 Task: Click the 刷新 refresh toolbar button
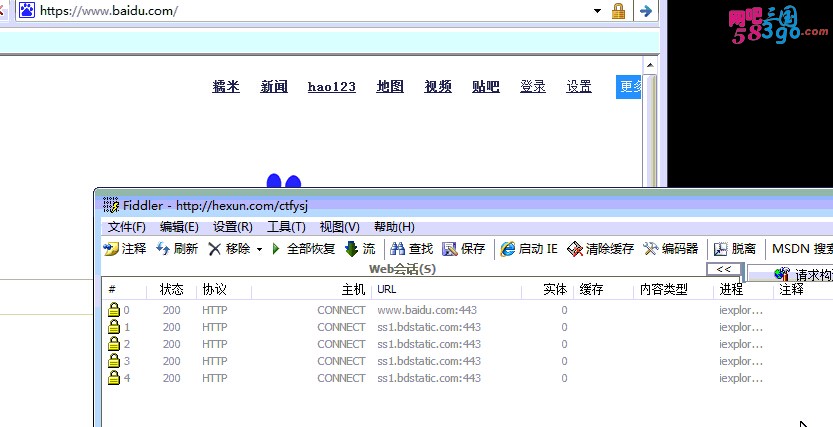click(x=177, y=249)
